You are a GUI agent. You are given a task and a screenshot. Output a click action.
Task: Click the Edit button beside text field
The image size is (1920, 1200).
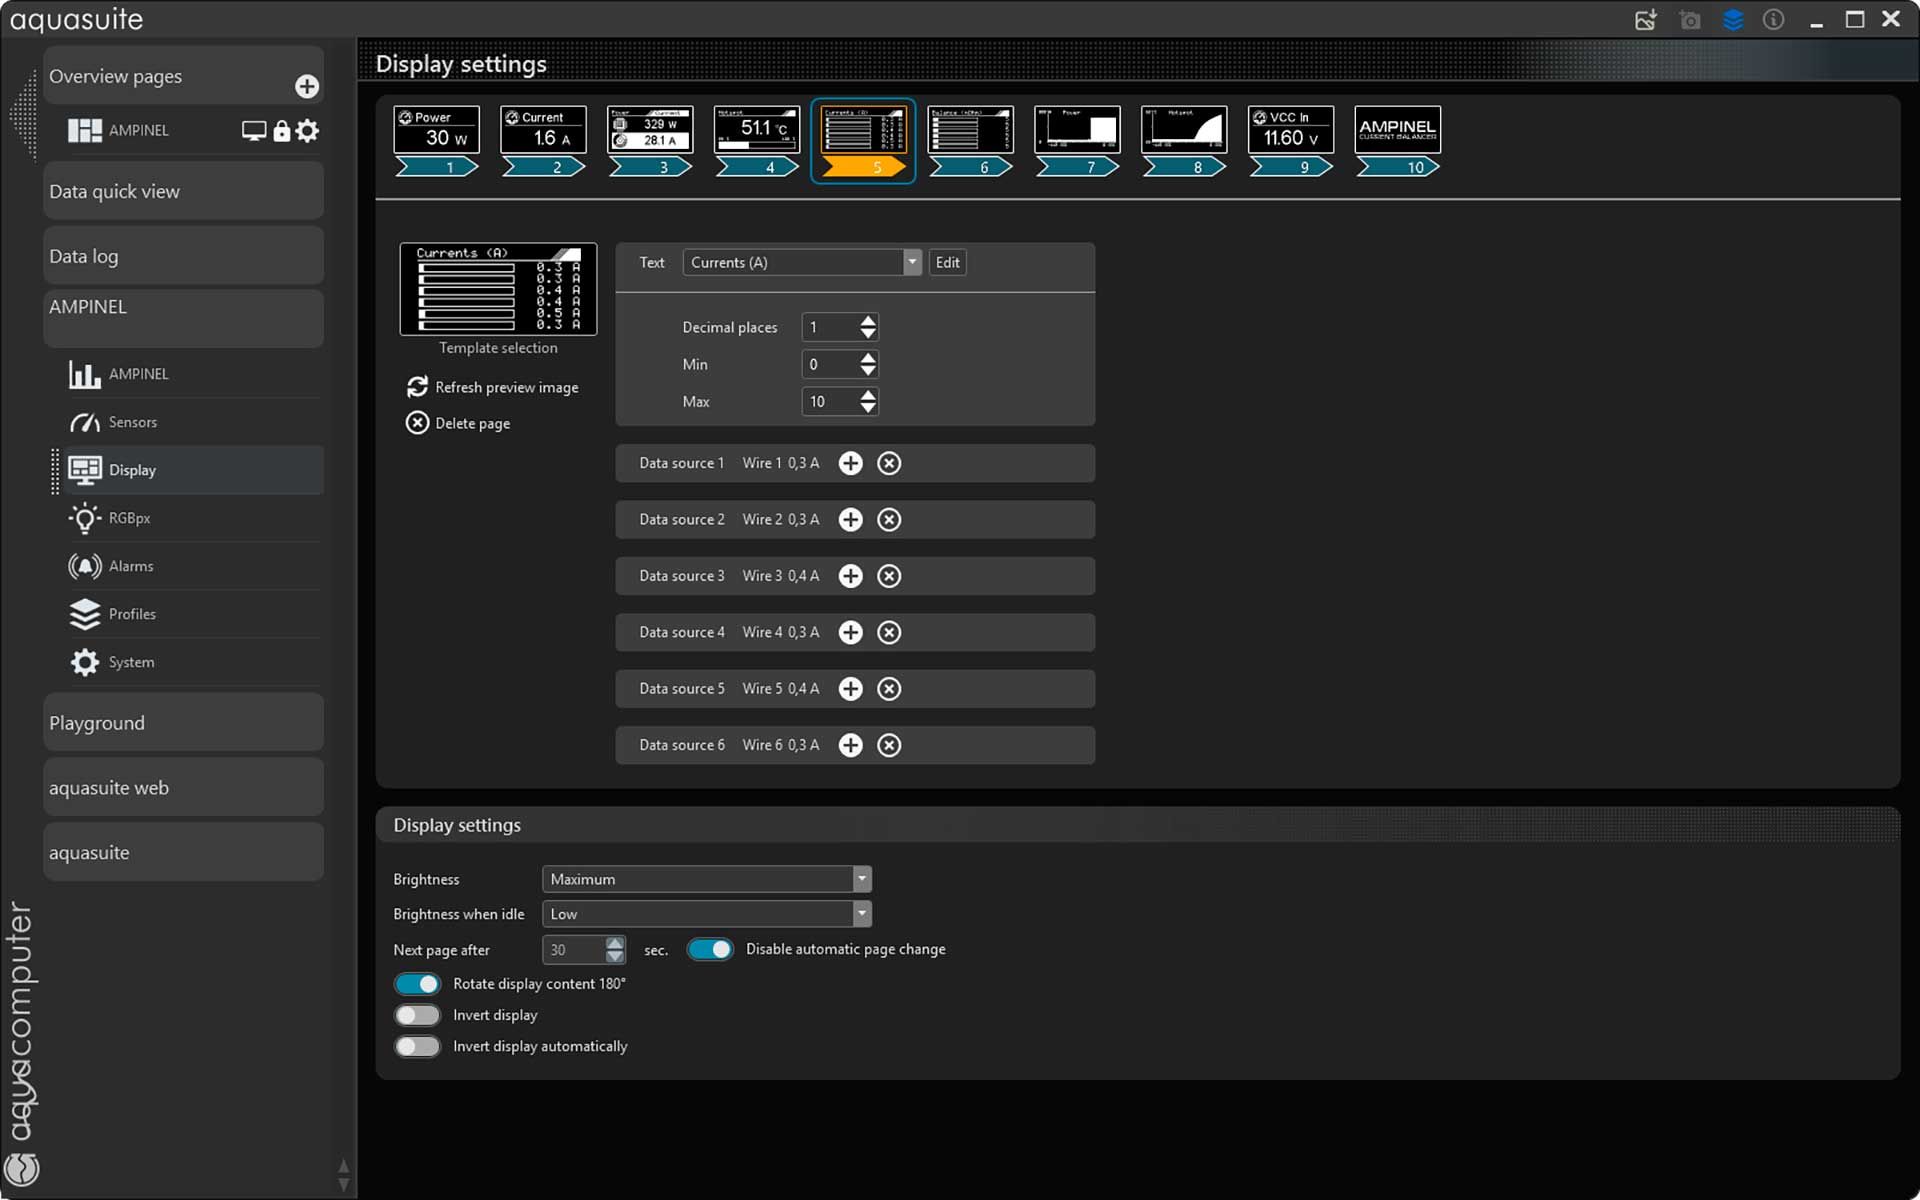[947, 262]
